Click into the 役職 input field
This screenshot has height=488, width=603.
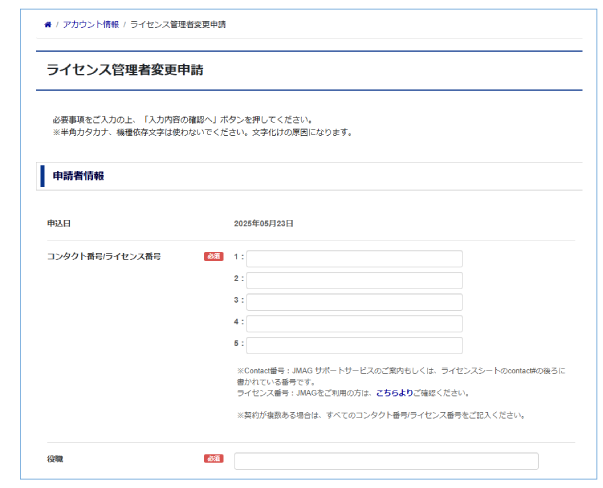point(386,461)
